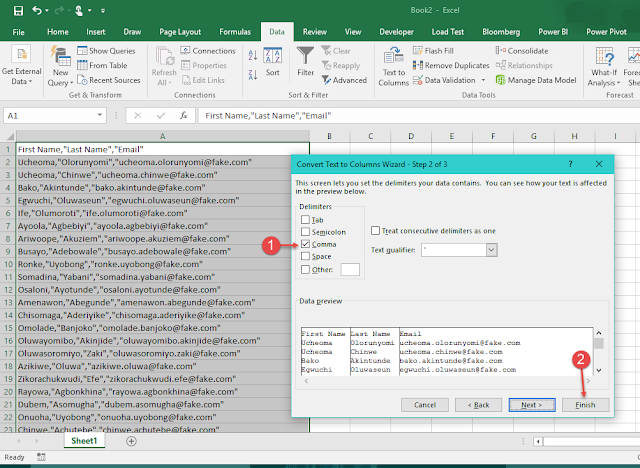Save the workbook from the quick access toolbar
The height and width of the screenshot is (468, 640).
coord(18,11)
